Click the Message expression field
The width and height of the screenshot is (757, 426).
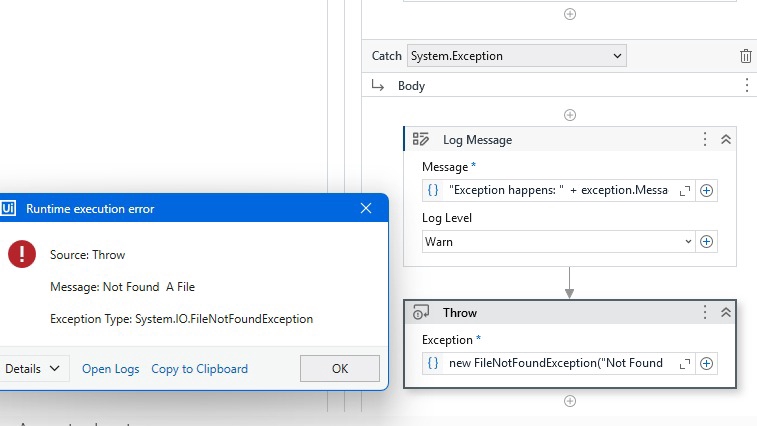pos(558,190)
